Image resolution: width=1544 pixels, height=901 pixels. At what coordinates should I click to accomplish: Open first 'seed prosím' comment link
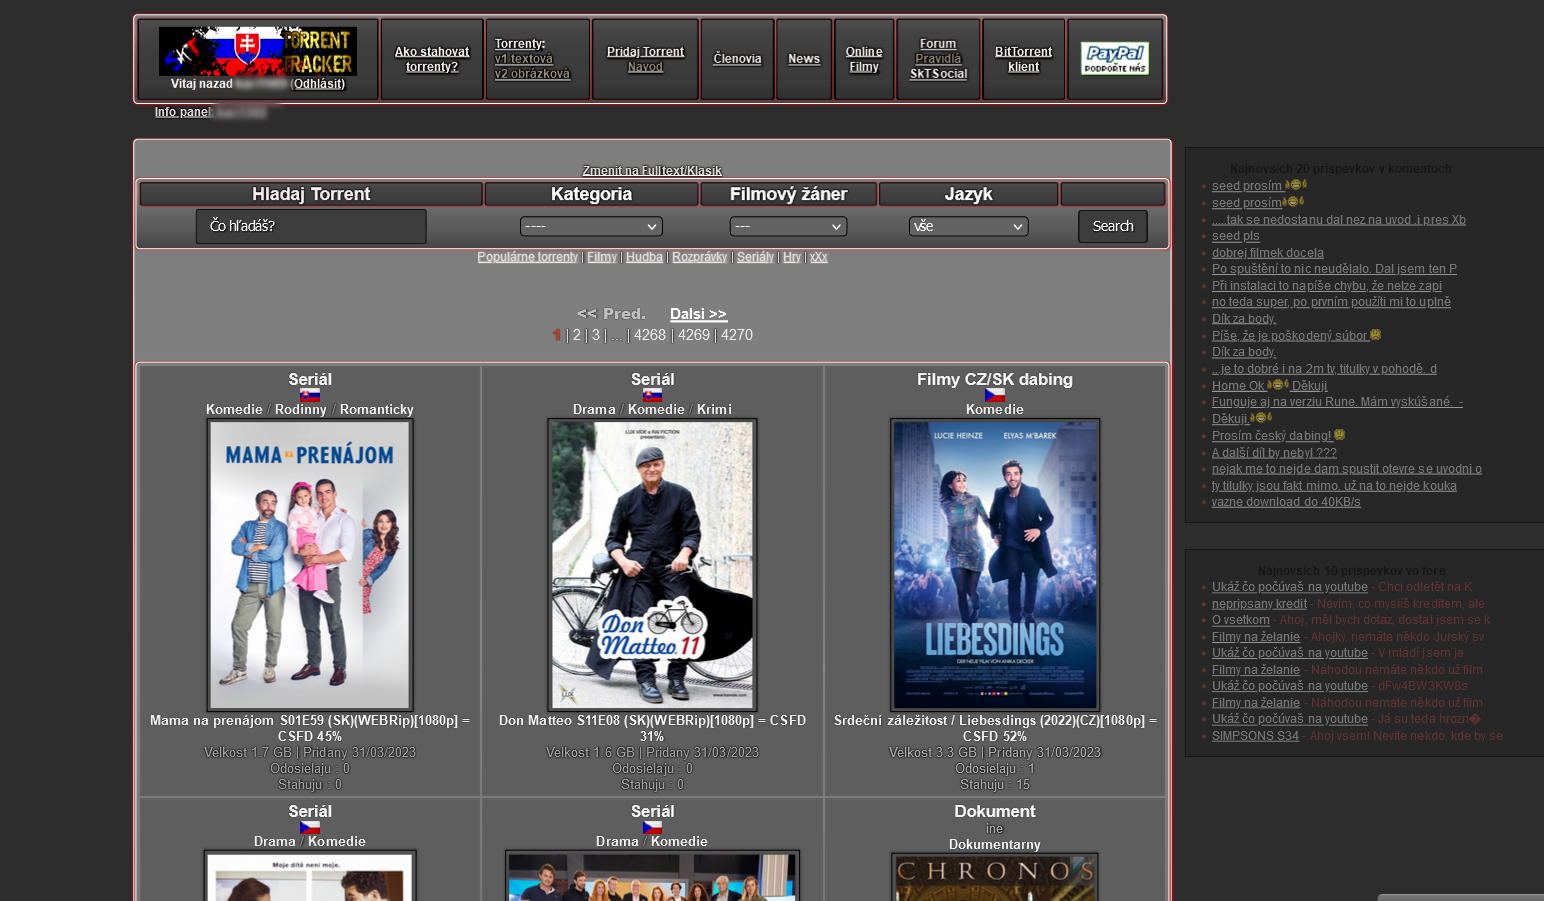pos(1248,186)
